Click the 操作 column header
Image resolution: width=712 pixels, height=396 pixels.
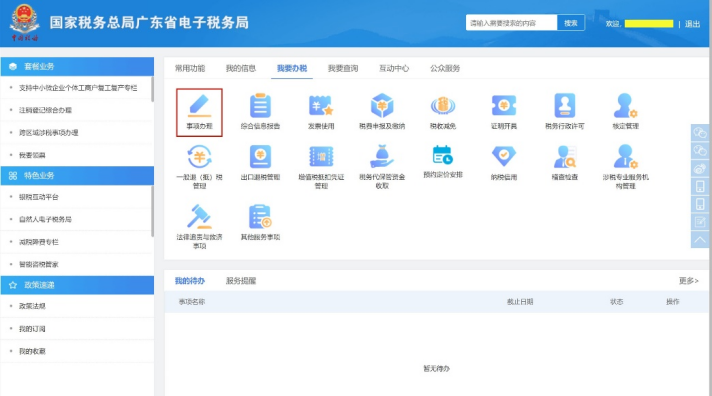tap(672, 302)
